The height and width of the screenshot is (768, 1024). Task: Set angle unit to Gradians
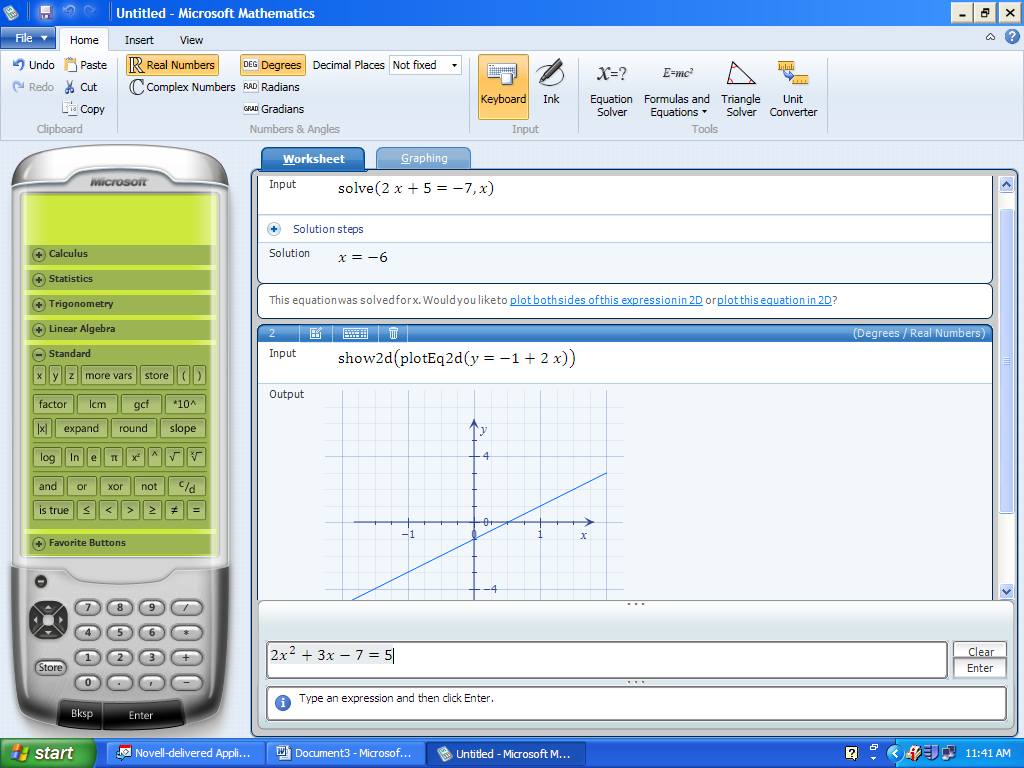point(274,109)
